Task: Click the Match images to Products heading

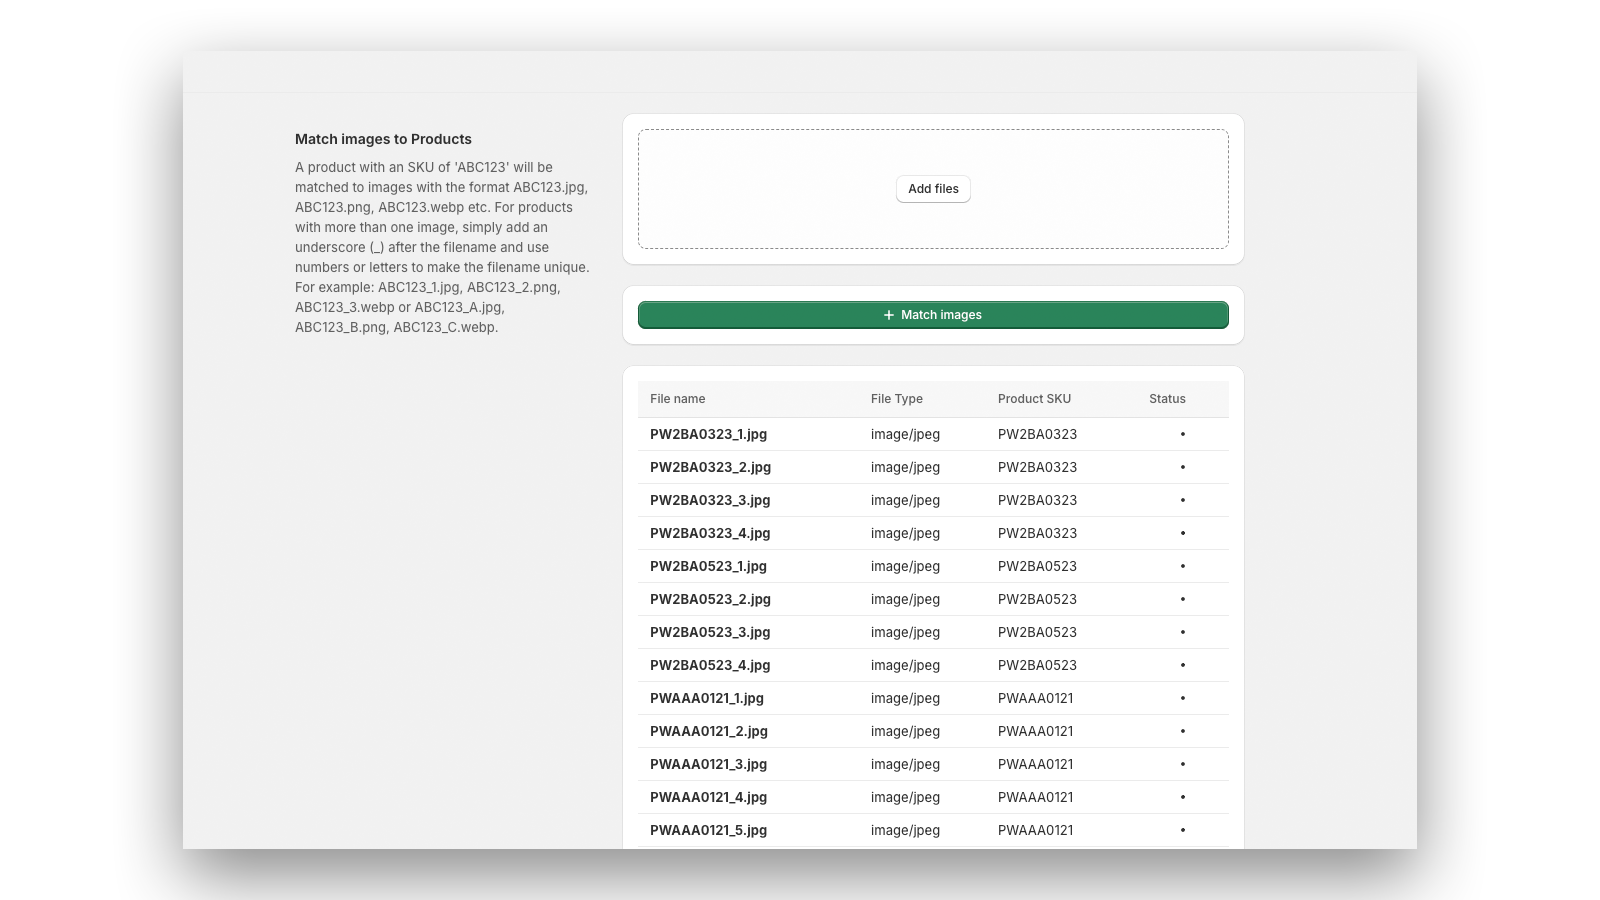Action: (x=384, y=139)
